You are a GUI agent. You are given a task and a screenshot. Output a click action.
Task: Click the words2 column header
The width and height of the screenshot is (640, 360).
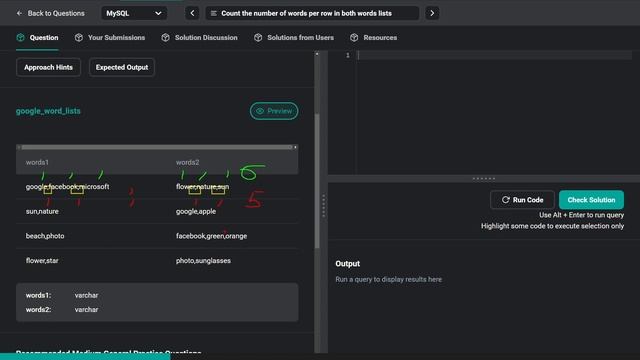point(188,162)
